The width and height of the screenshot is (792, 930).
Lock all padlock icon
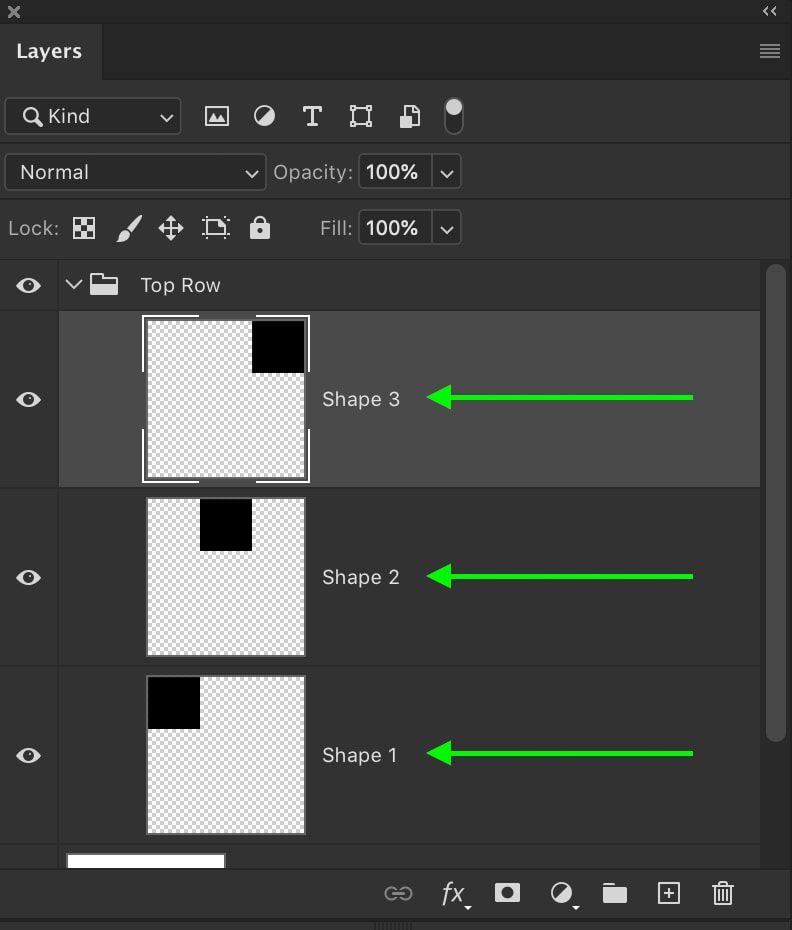[x=260, y=228]
